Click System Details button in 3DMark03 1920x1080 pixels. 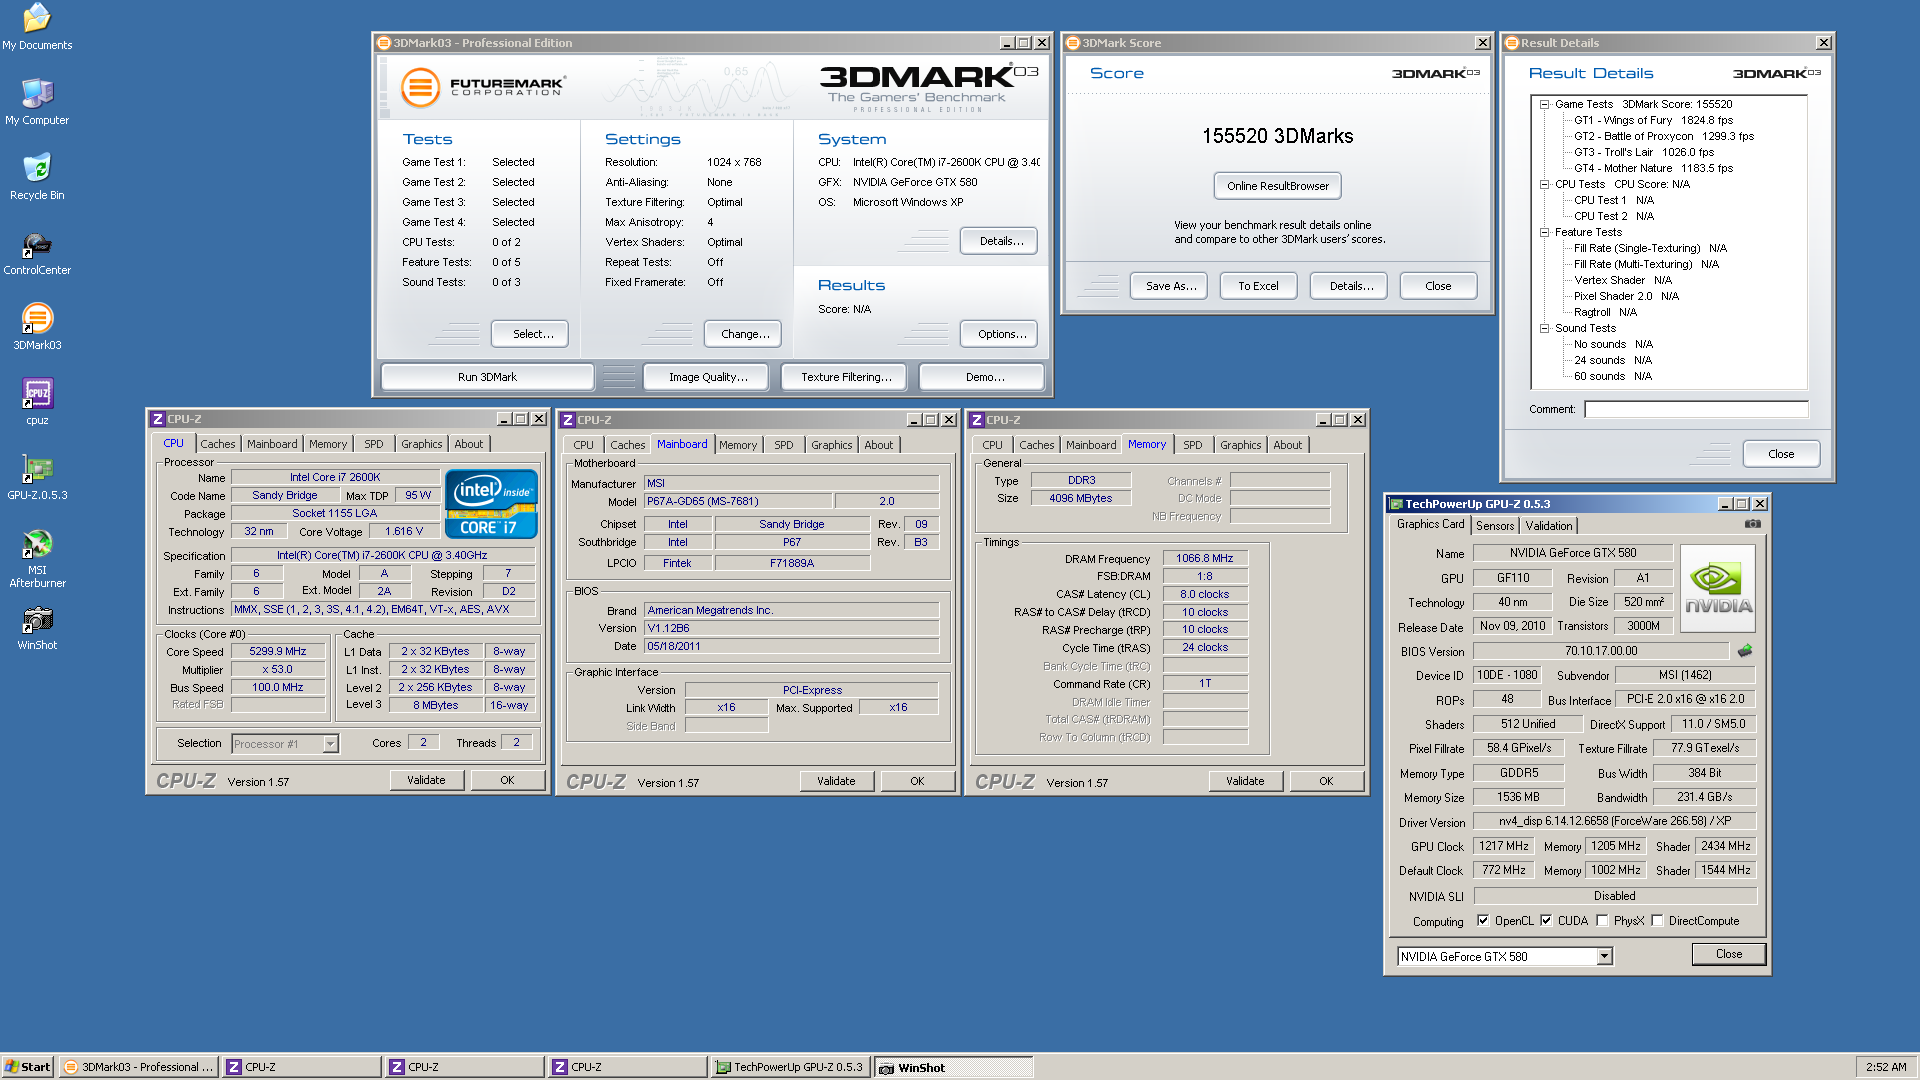(1000, 241)
